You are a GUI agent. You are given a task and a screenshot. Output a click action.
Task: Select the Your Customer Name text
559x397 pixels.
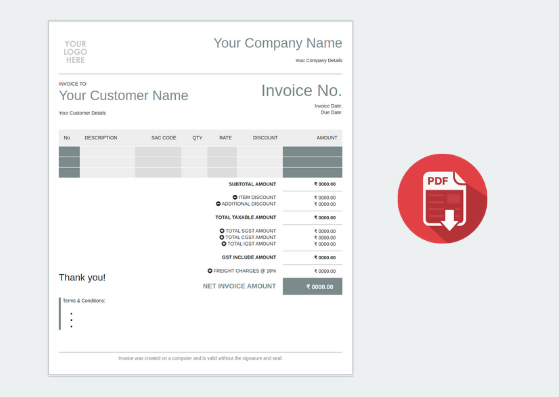123,96
